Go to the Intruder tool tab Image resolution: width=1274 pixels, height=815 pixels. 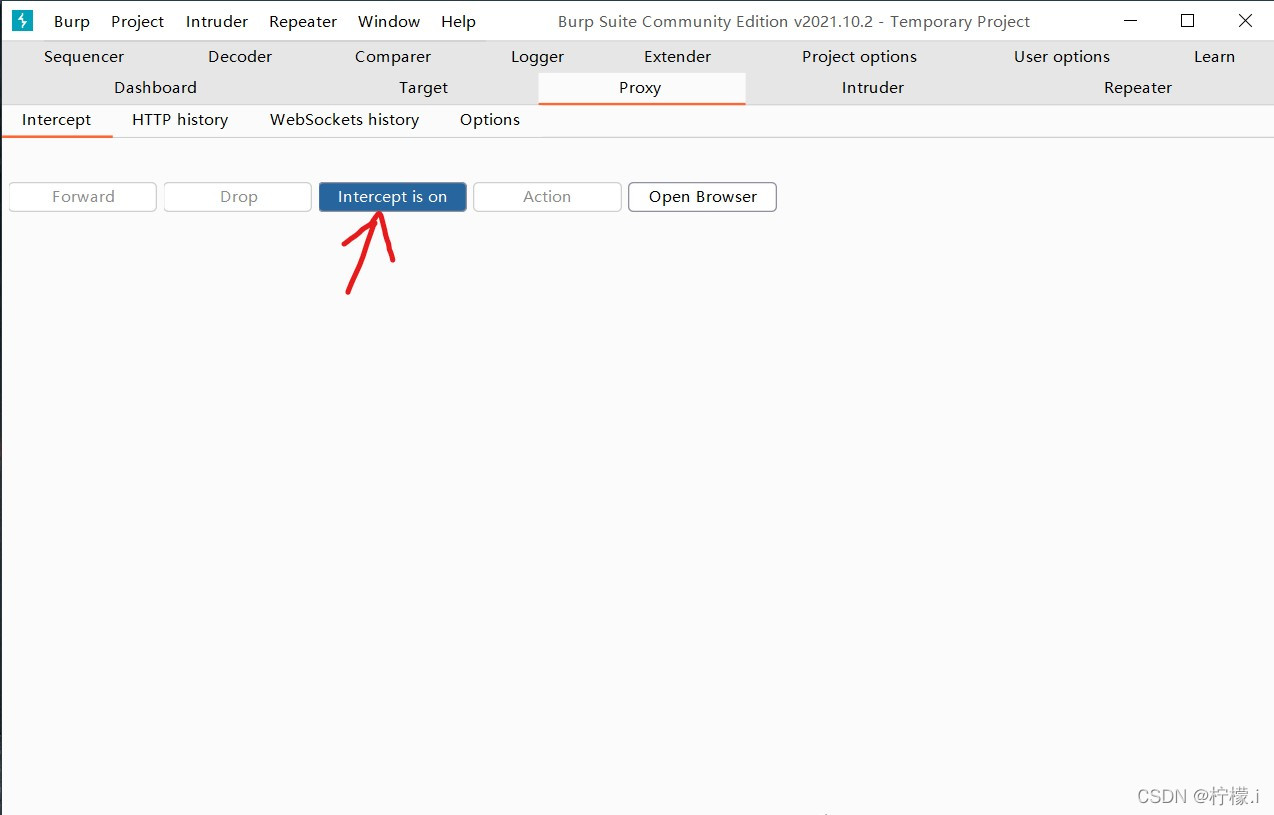pyautogui.click(x=873, y=88)
